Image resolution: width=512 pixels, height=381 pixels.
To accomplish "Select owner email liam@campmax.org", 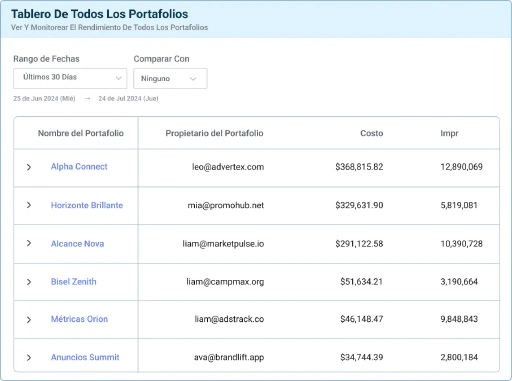I will pyautogui.click(x=225, y=282).
